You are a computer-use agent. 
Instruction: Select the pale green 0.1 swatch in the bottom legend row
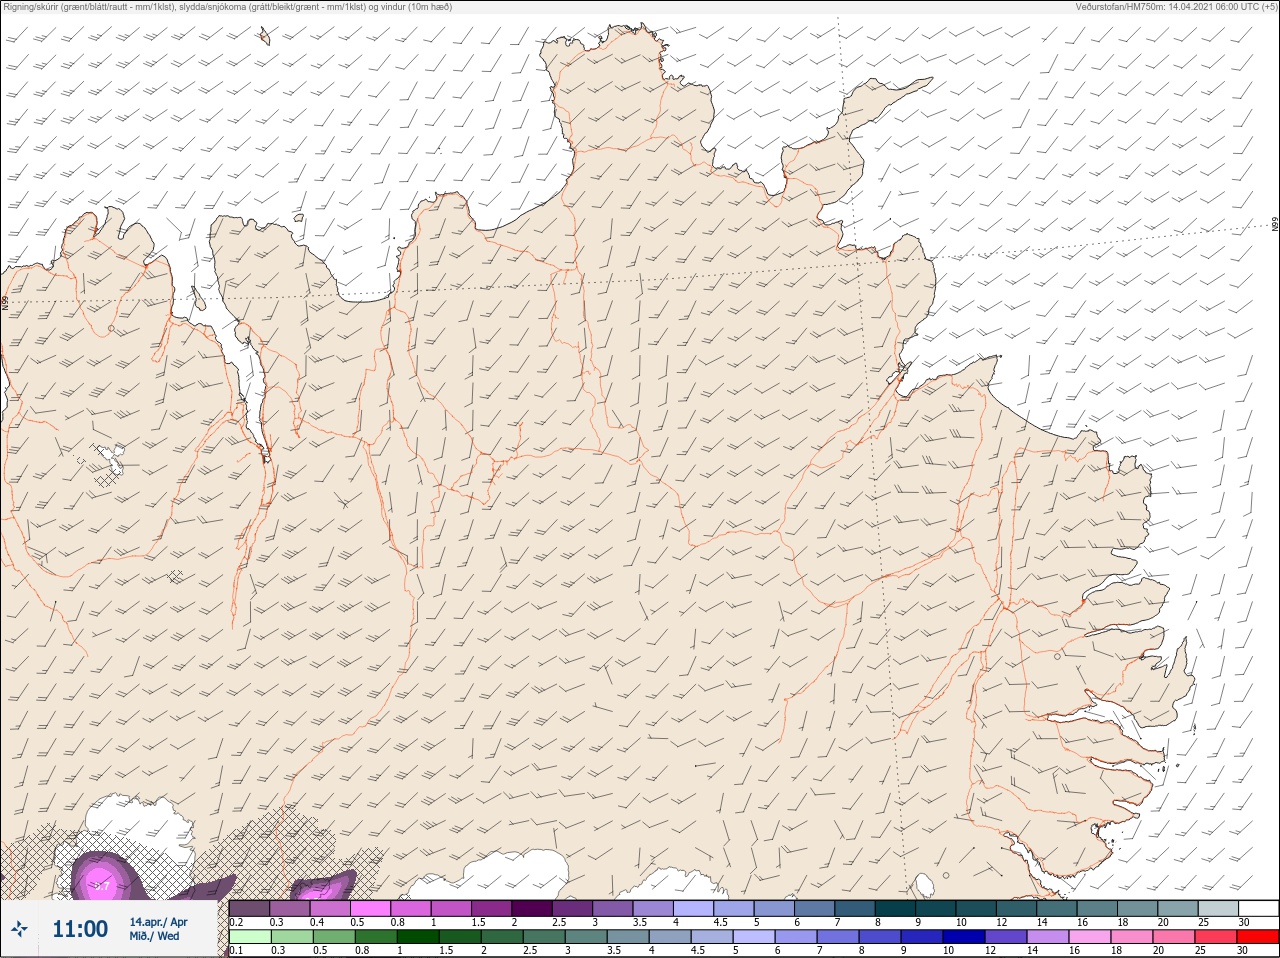249,937
